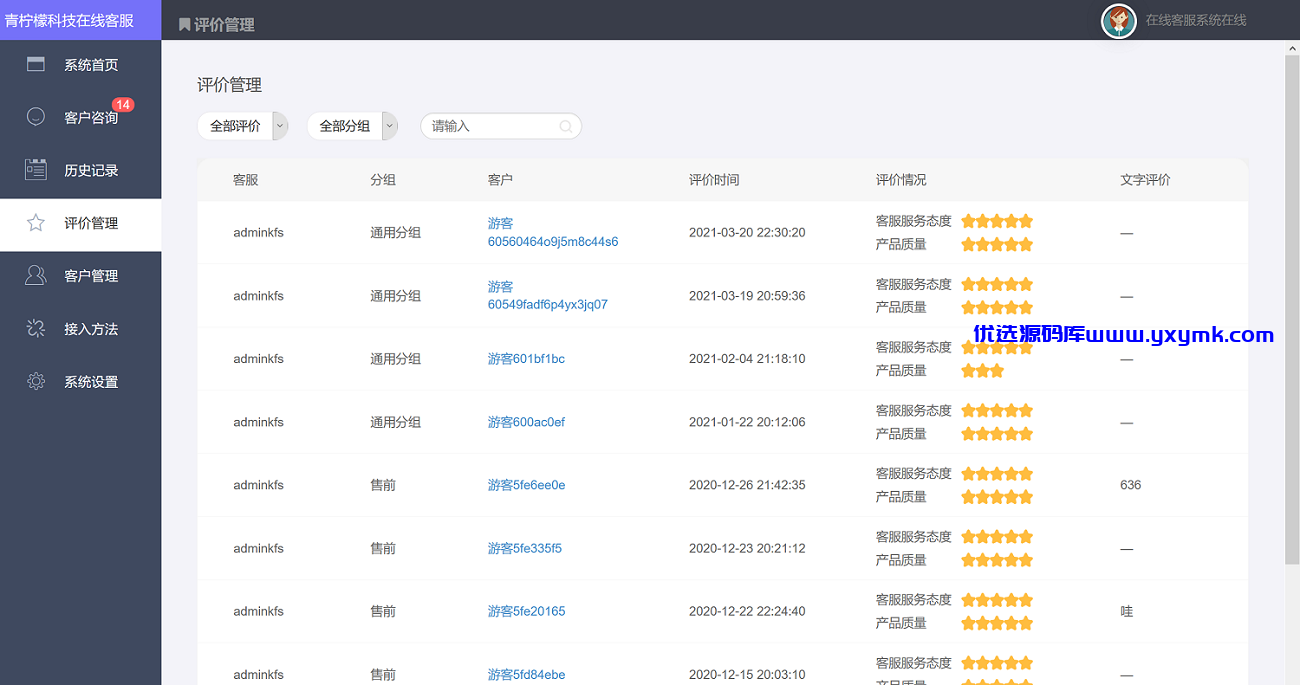Open customer link 游客600ac0ef
Screen dimensions: 1300x685
pyautogui.click(x=526, y=422)
